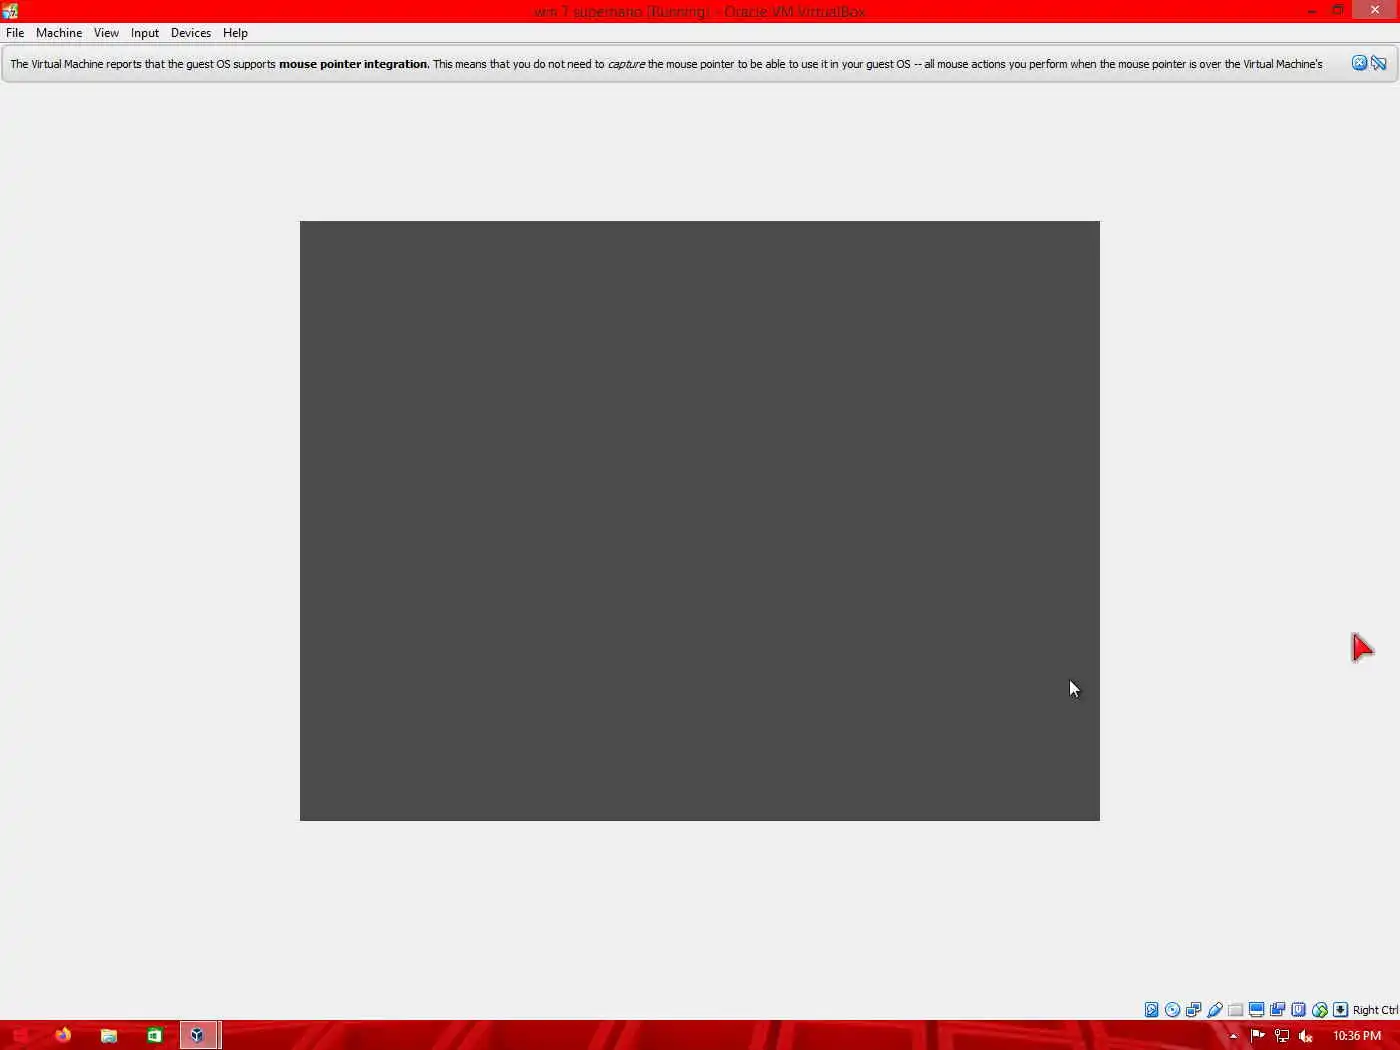Open the Devices menu
The width and height of the screenshot is (1400, 1050).
[191, 33]
